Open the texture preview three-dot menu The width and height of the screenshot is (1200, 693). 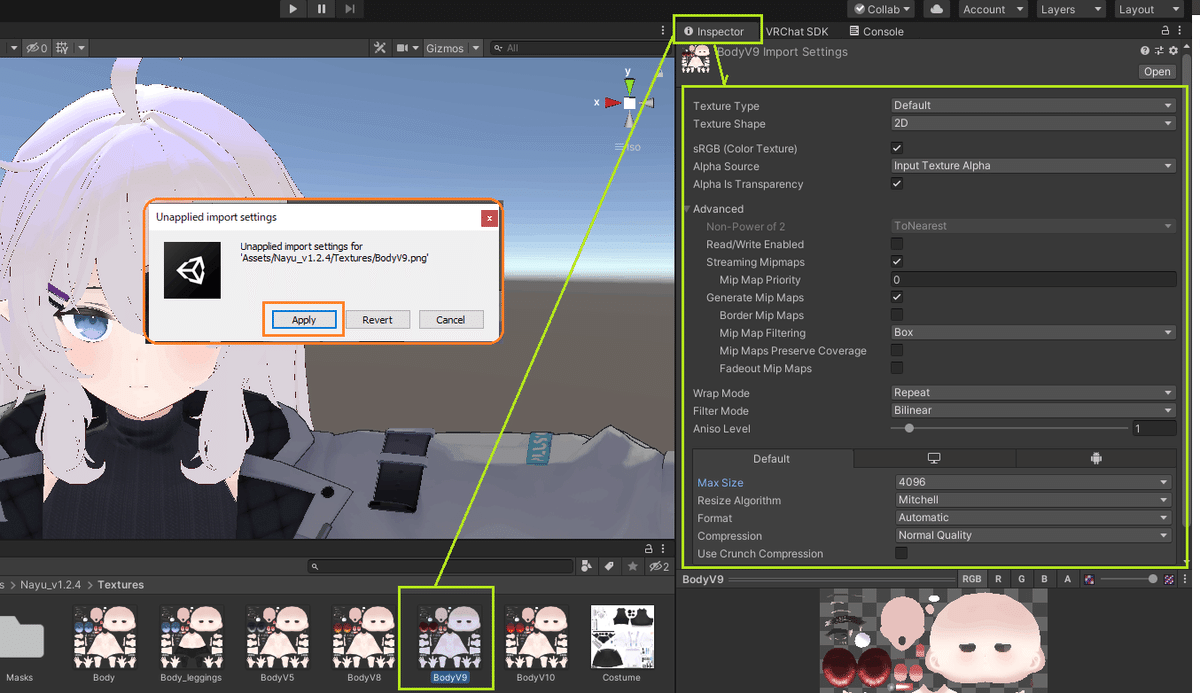coord(1186,579)
